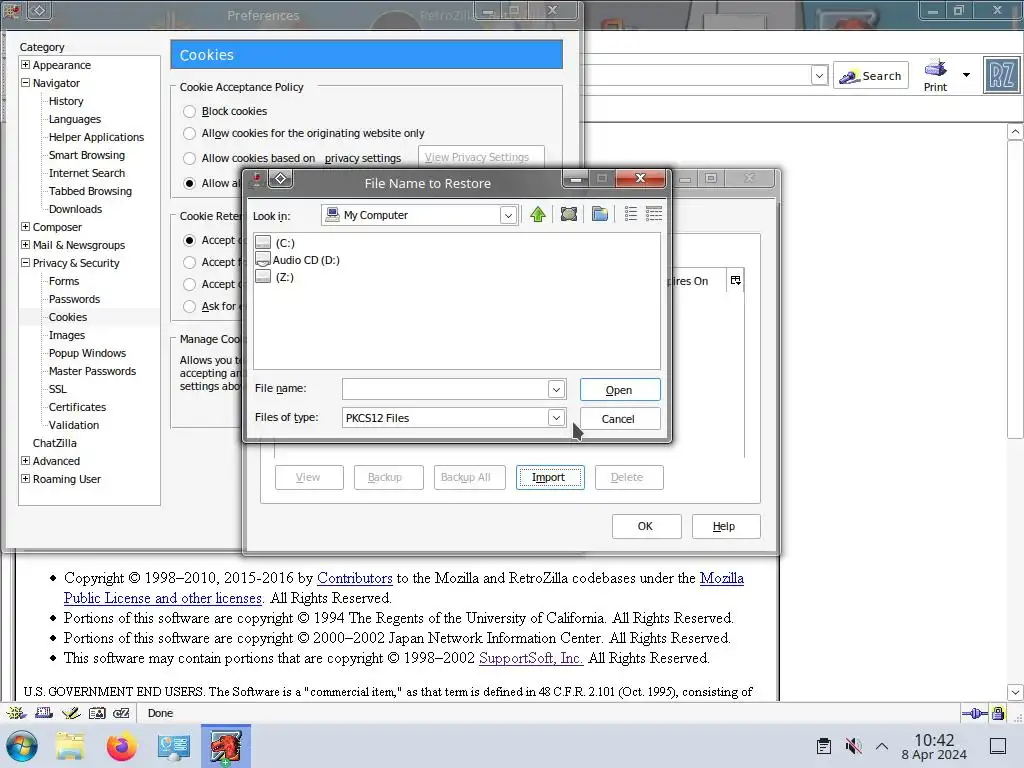Open the File name drop-down arrow
The height and width of the screenshot is (768, 1024).
(x=556, y=390)
